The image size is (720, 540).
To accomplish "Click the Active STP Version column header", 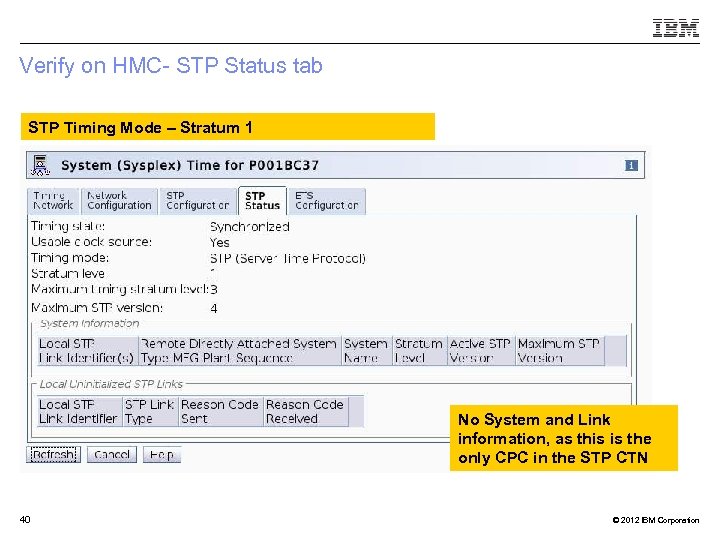I will pyautogui.click(x=481, y=351).
